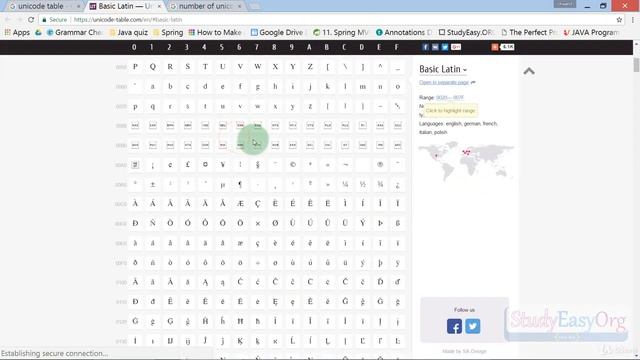Open the 11. Spring MV bookmark
This screenshot has height=360, width=640.
point(341,32)
